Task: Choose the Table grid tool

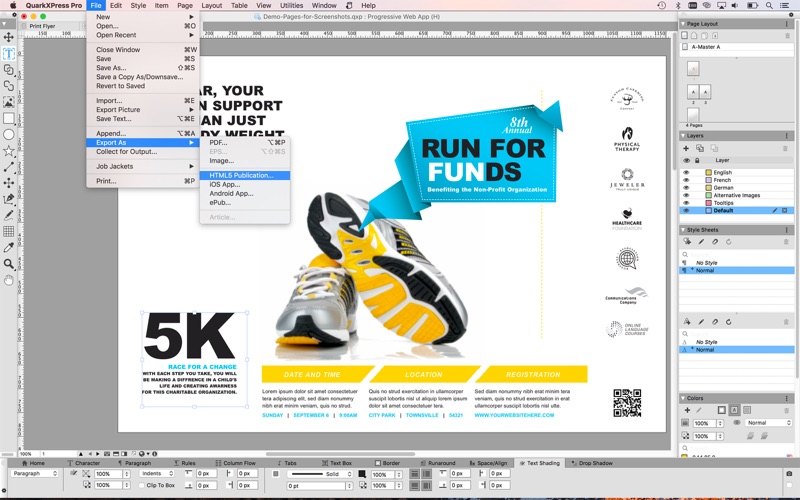Action: (x=9, y=231)
